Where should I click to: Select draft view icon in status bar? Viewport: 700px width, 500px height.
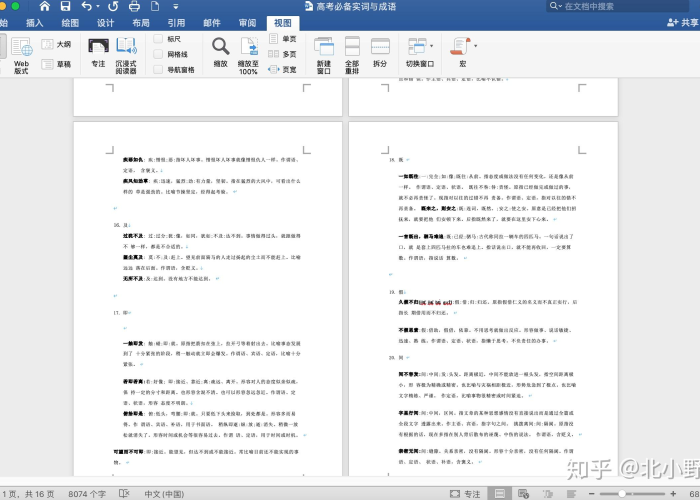(571, 494)
